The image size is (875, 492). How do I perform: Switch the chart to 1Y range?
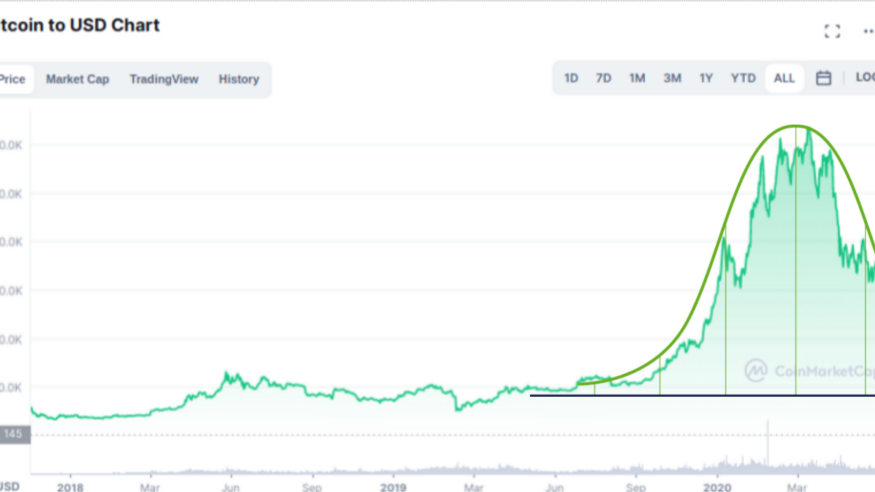click(706, 78)
